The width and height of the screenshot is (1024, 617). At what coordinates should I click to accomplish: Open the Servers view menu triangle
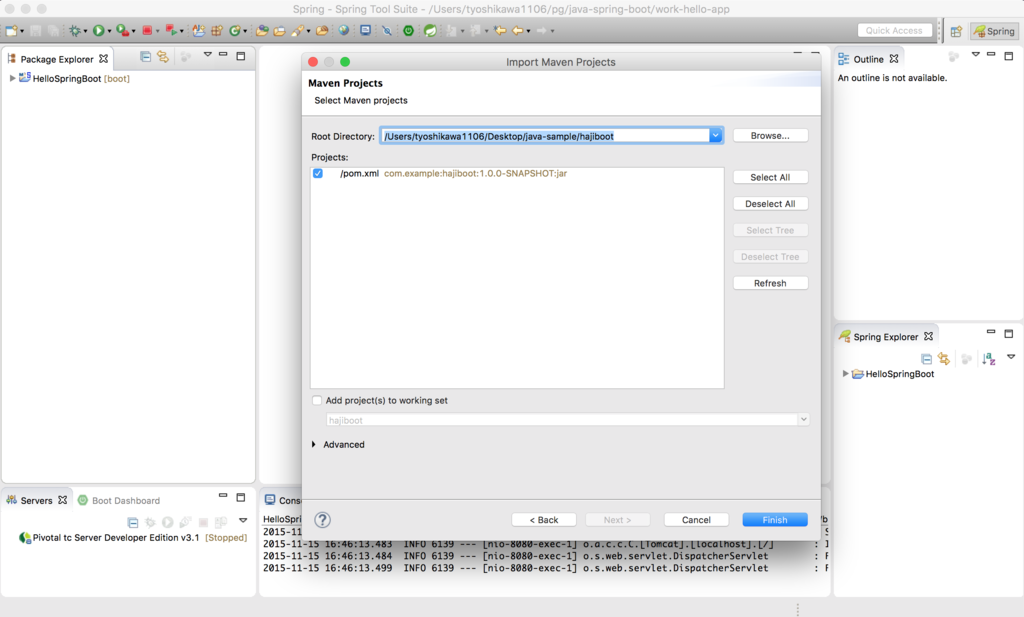(x=243, y=520)
